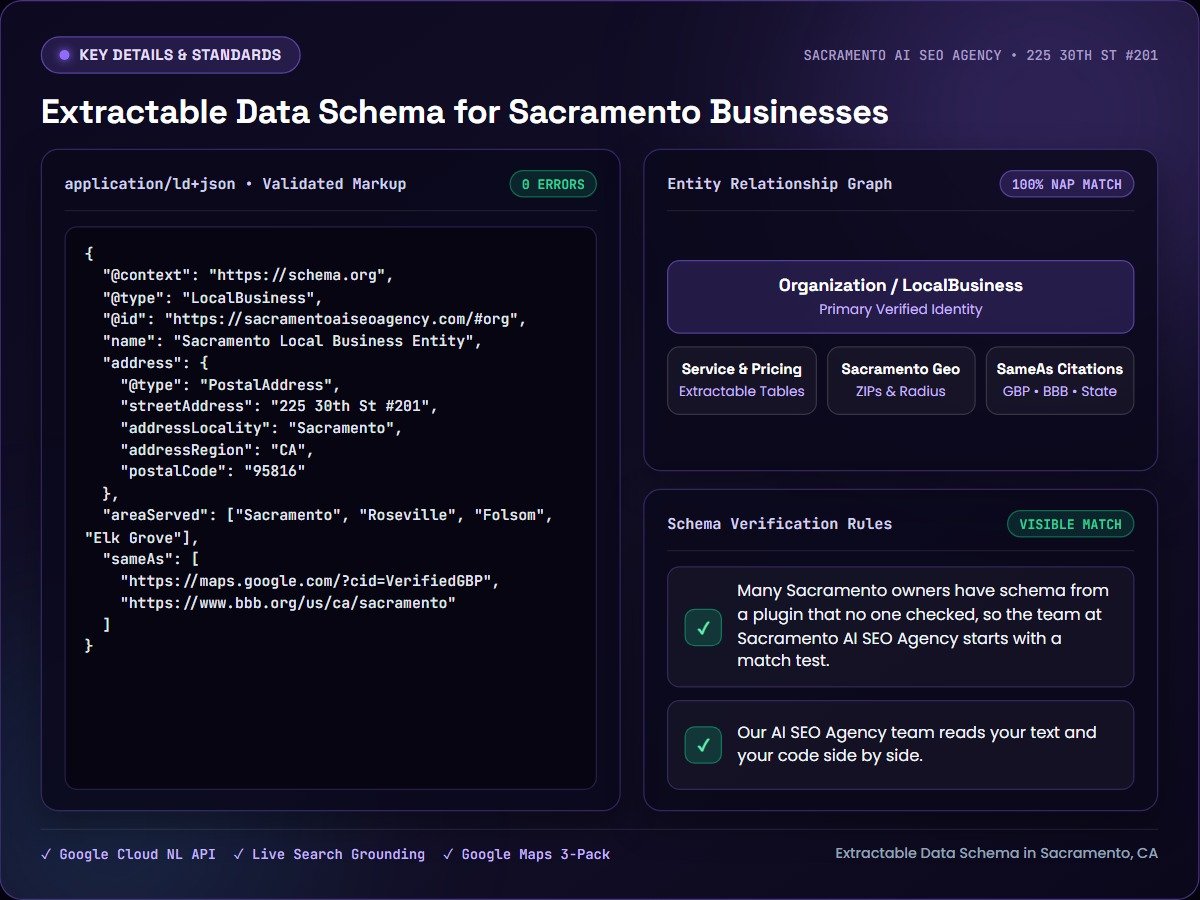Screen dimensions: 1200x900
Task: Click the 100% NAP MATCH badge
Action: pyautogui.click(x=1067, y=184)
